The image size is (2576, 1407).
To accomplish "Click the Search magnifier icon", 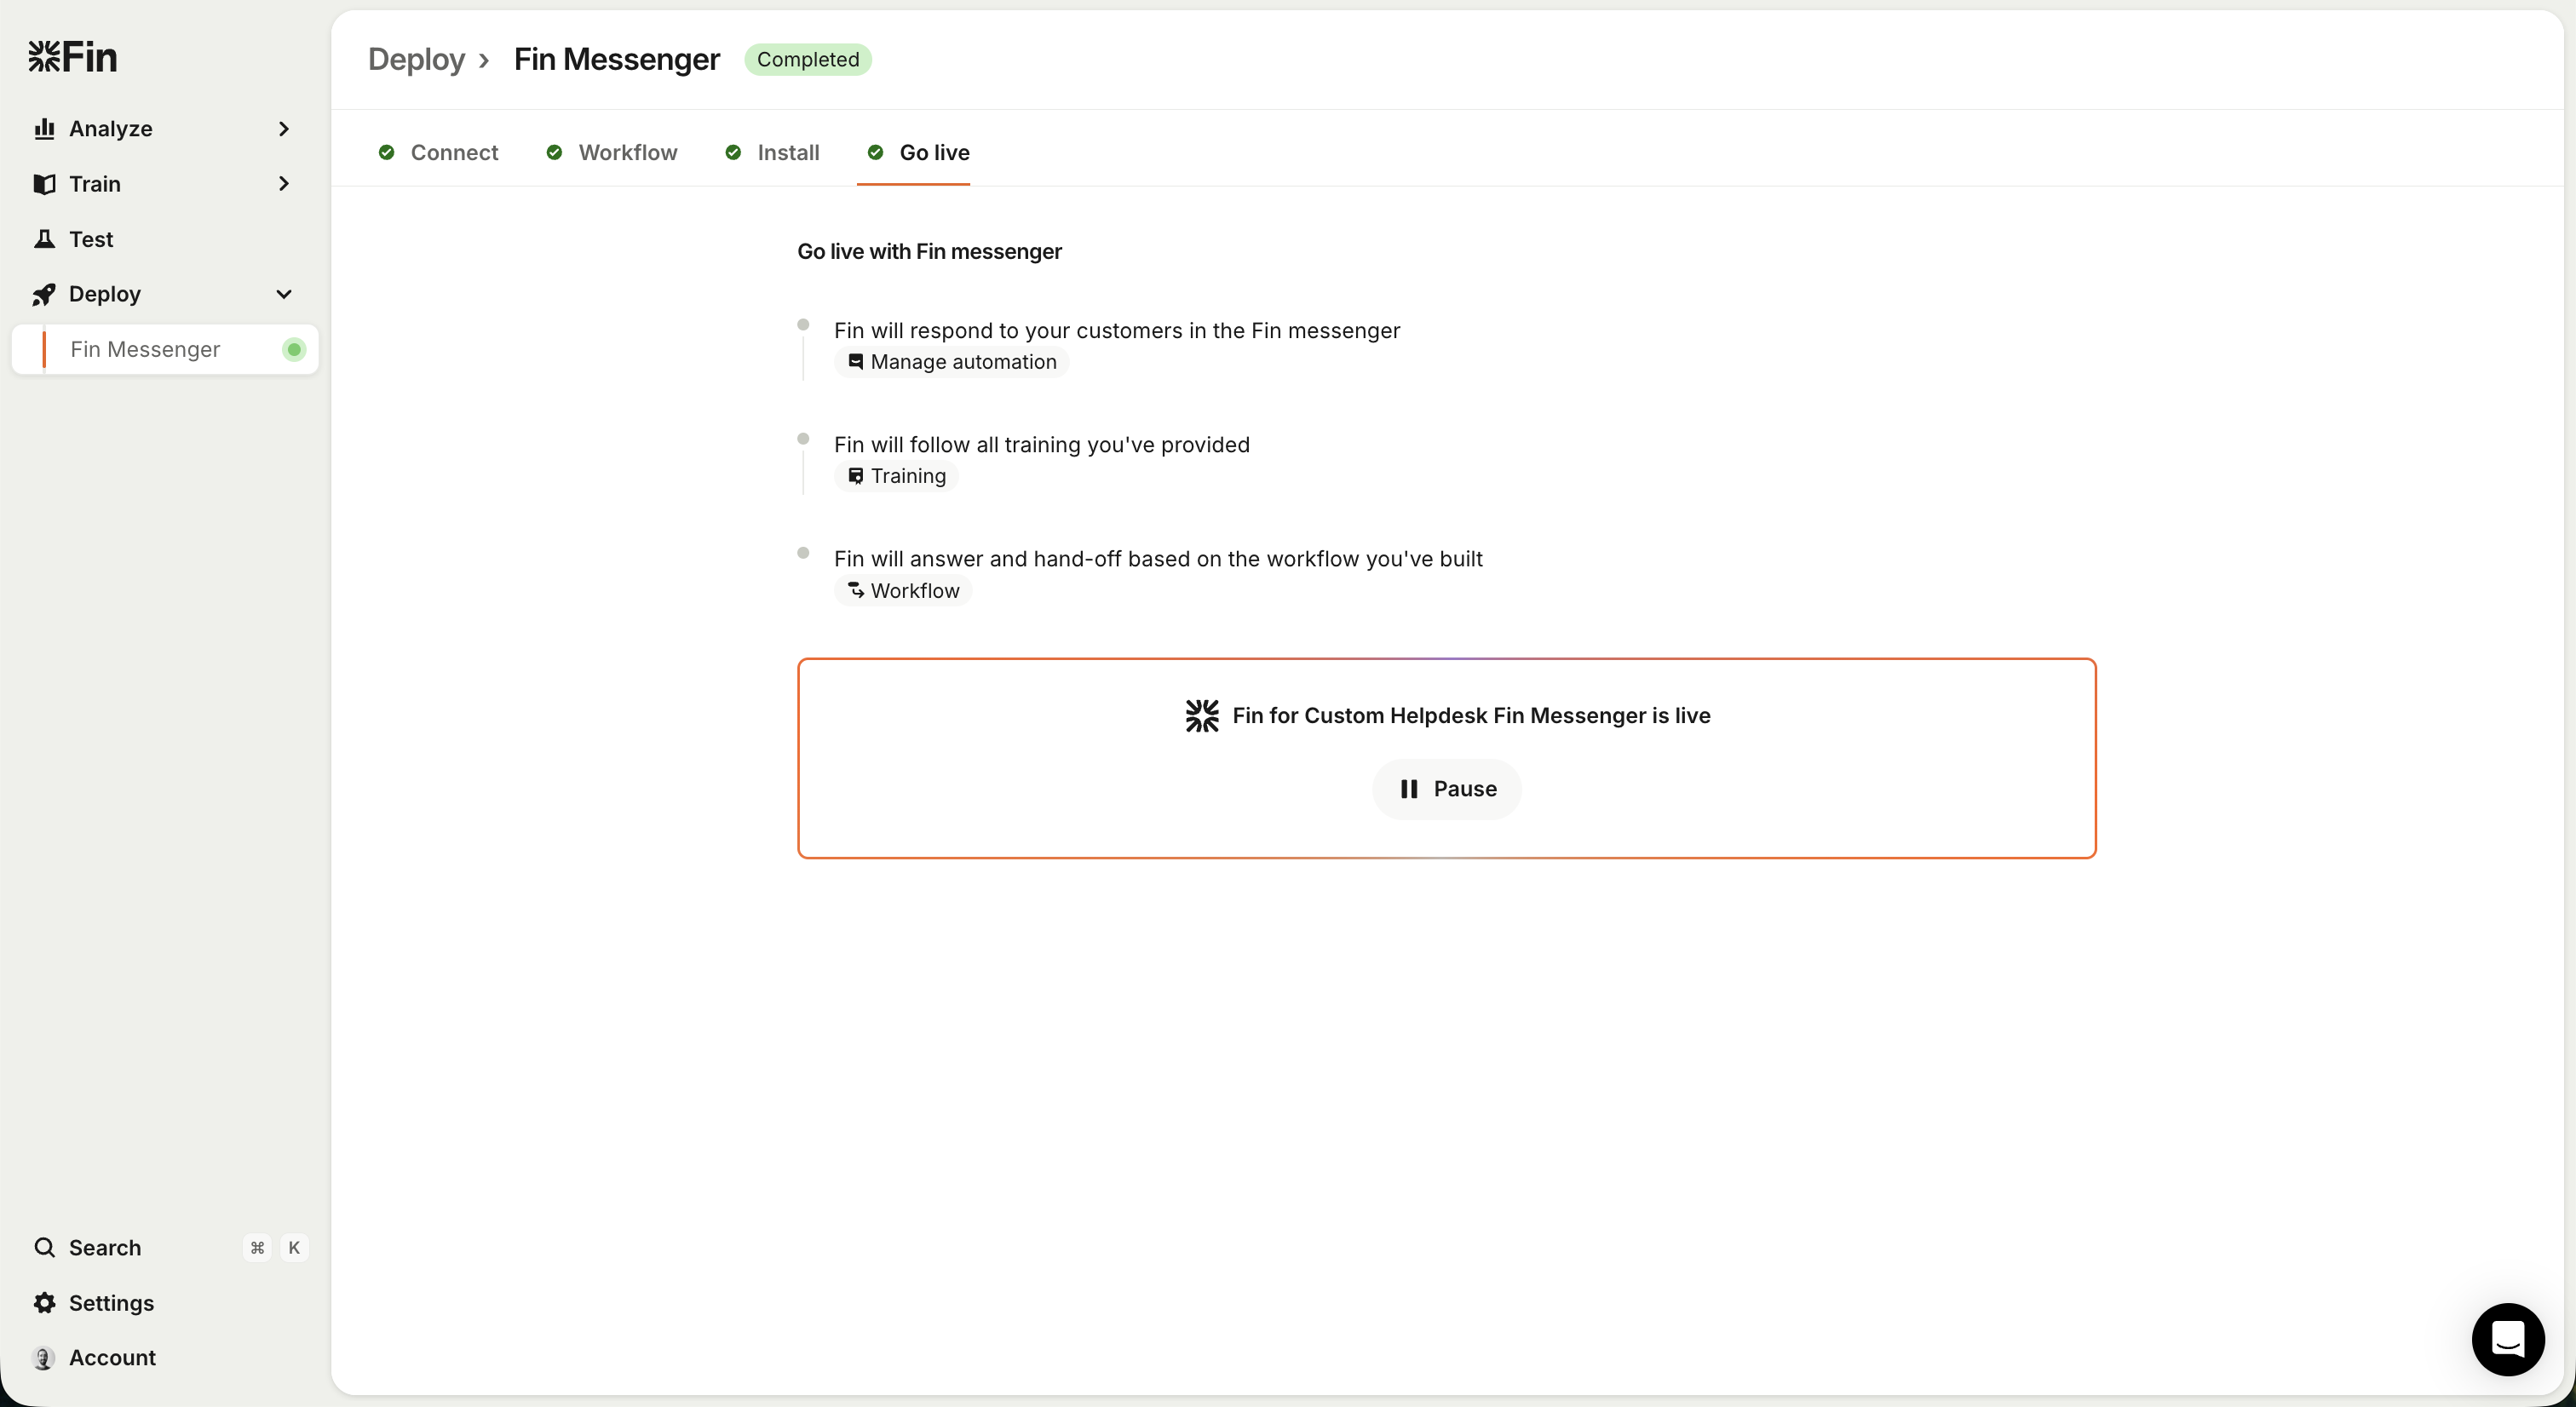I will (x=44, y=1247).
